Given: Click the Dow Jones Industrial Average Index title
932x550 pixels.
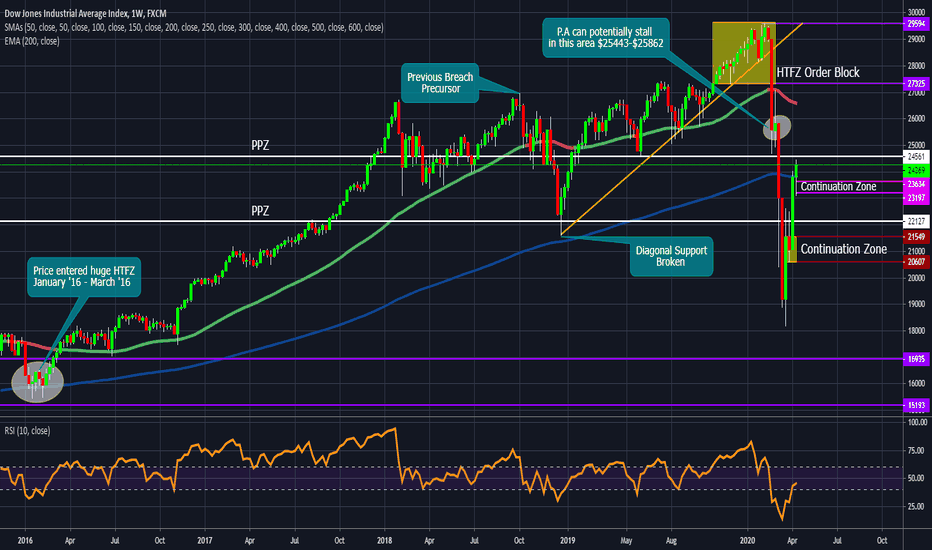Looking at the screenshot, I should [x=85, y=13].
